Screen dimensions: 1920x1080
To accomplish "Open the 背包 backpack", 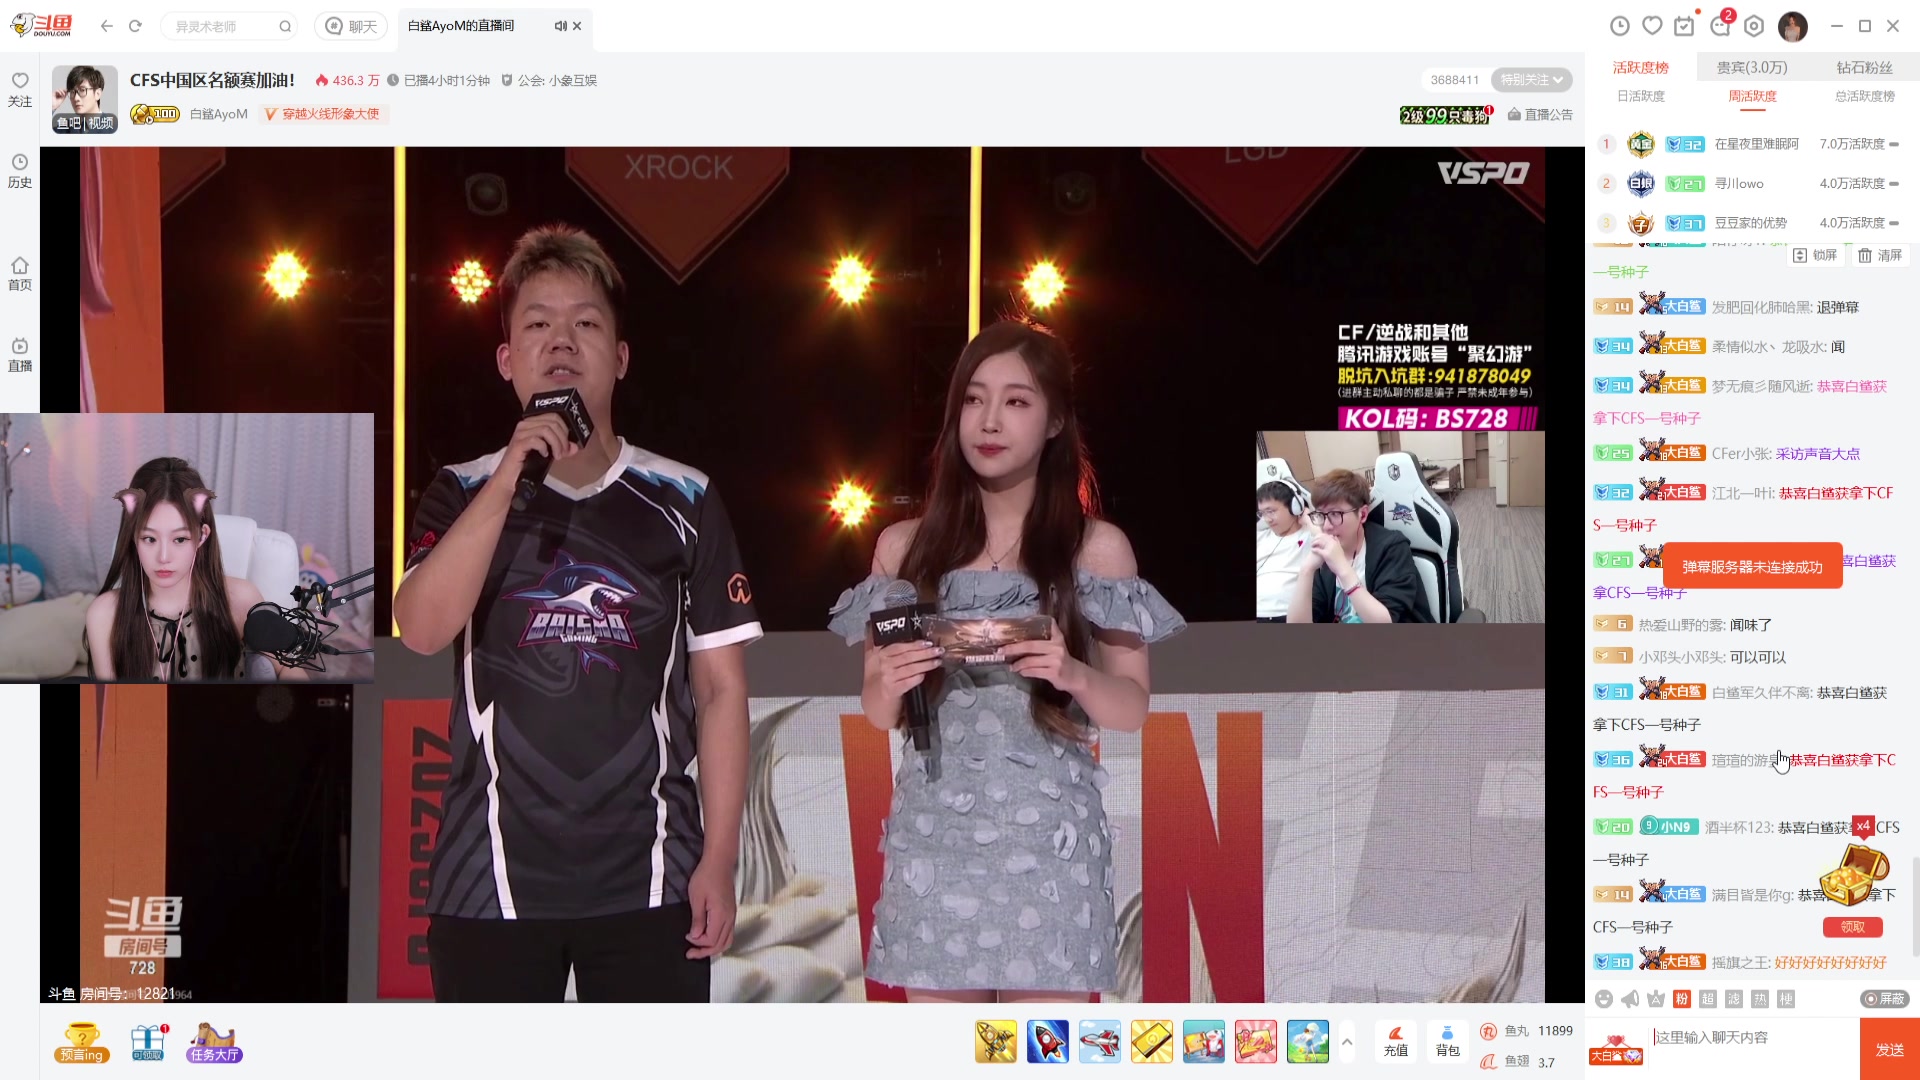I will click(x=1447, y=1041).
